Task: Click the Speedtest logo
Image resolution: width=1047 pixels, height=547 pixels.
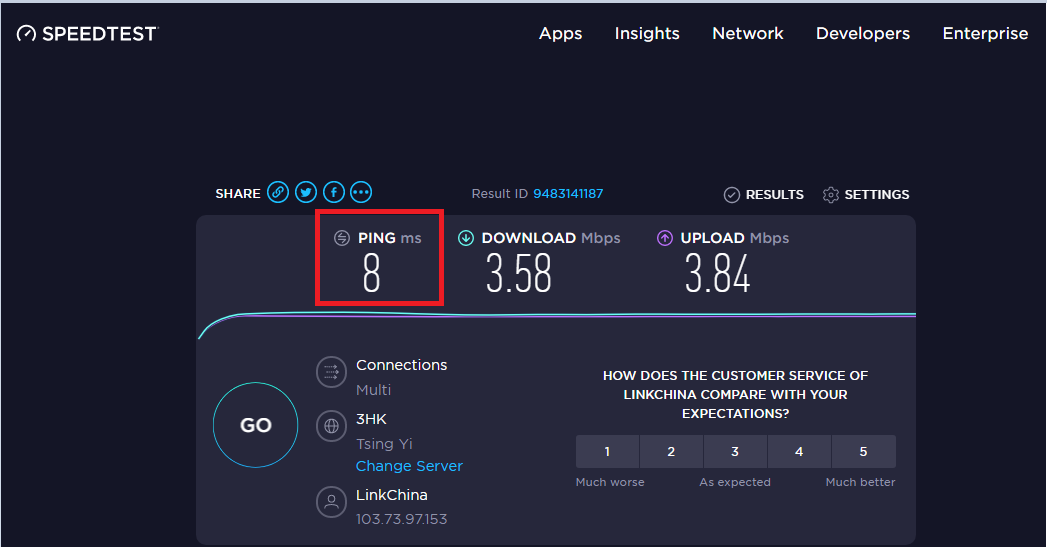Action: 87,33
